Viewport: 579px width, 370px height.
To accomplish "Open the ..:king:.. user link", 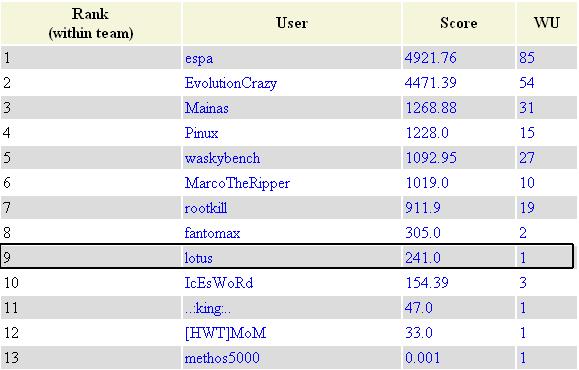I will click(208, 308).
